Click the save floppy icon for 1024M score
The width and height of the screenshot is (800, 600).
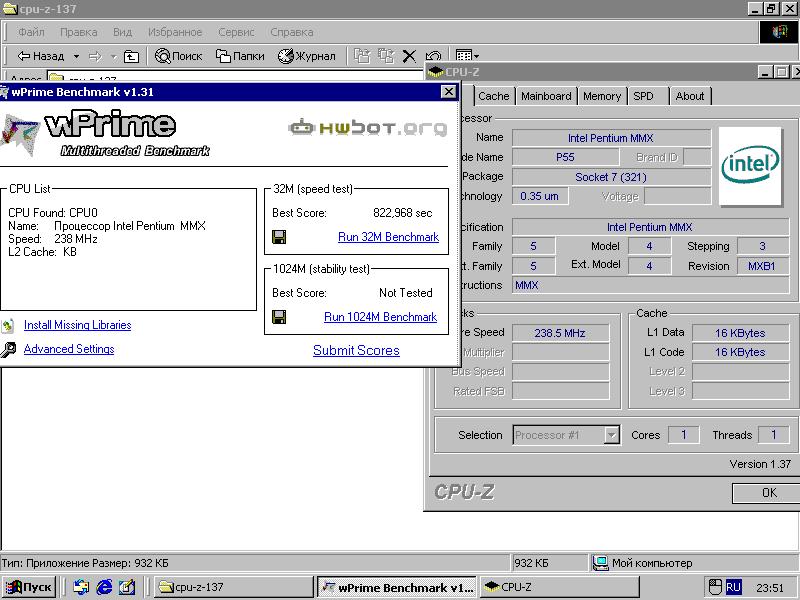point(279,317)
